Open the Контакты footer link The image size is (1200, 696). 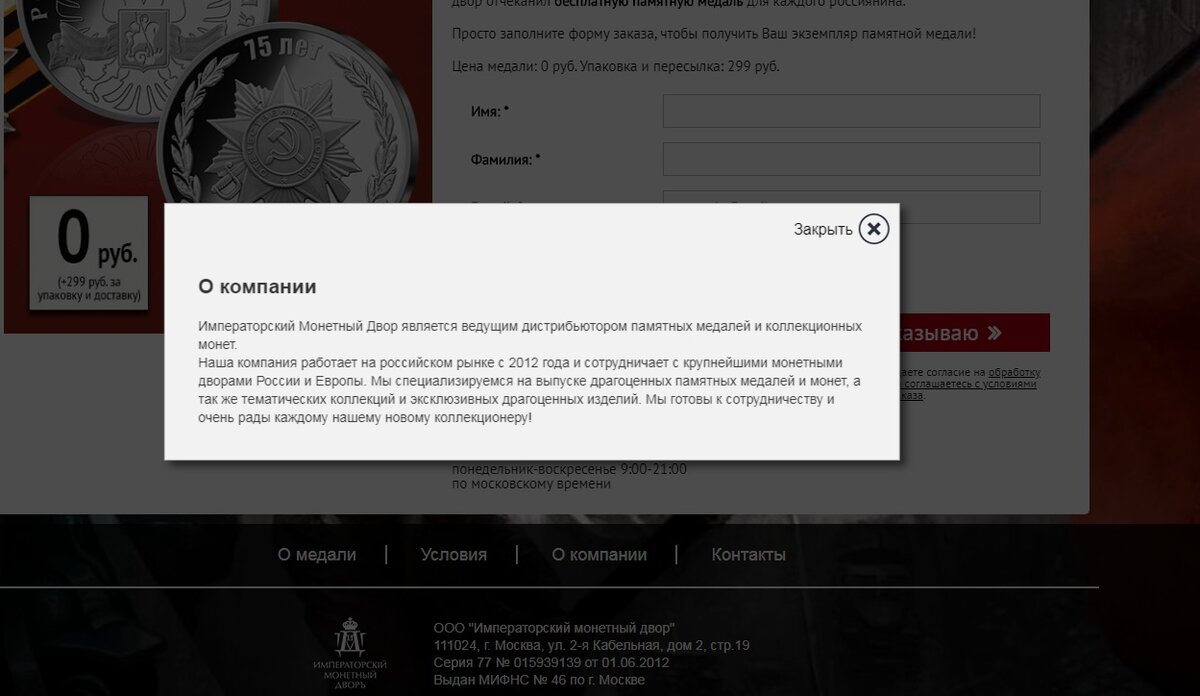click(x=748, y=554)
